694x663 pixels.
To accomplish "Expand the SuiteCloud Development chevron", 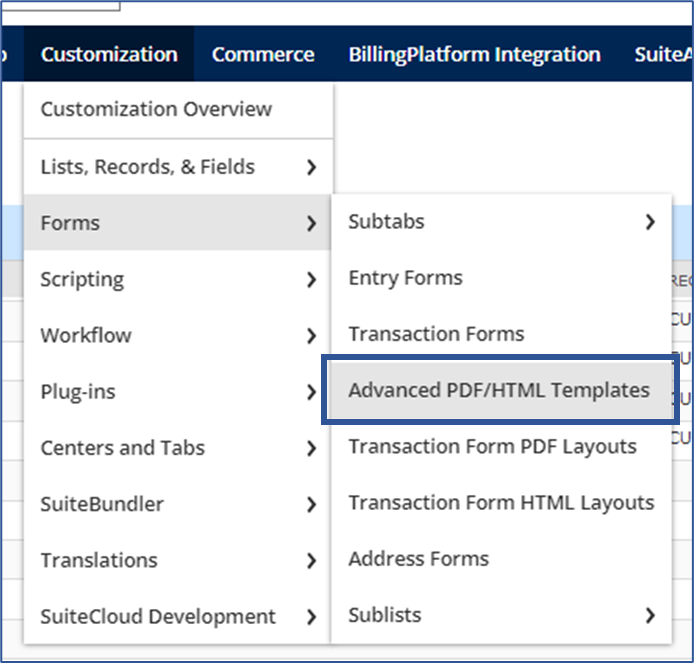I will 312,617.
